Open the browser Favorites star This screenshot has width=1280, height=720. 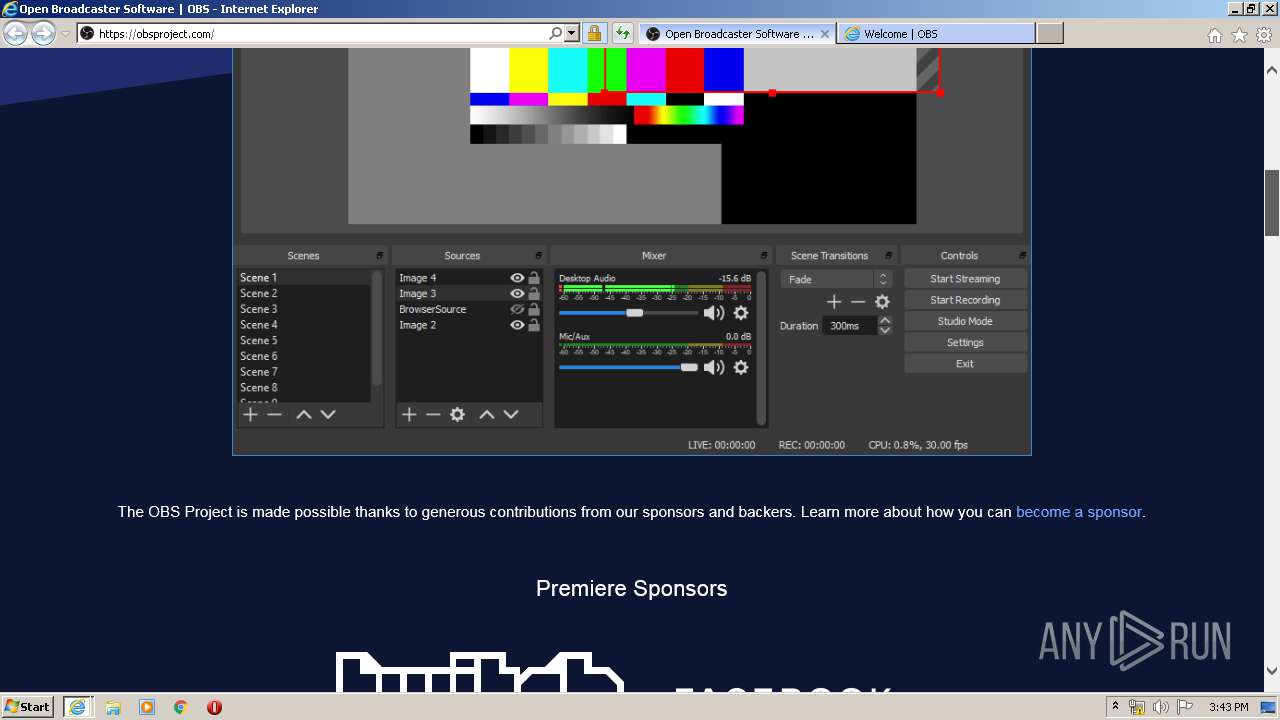click(1239, 35)
